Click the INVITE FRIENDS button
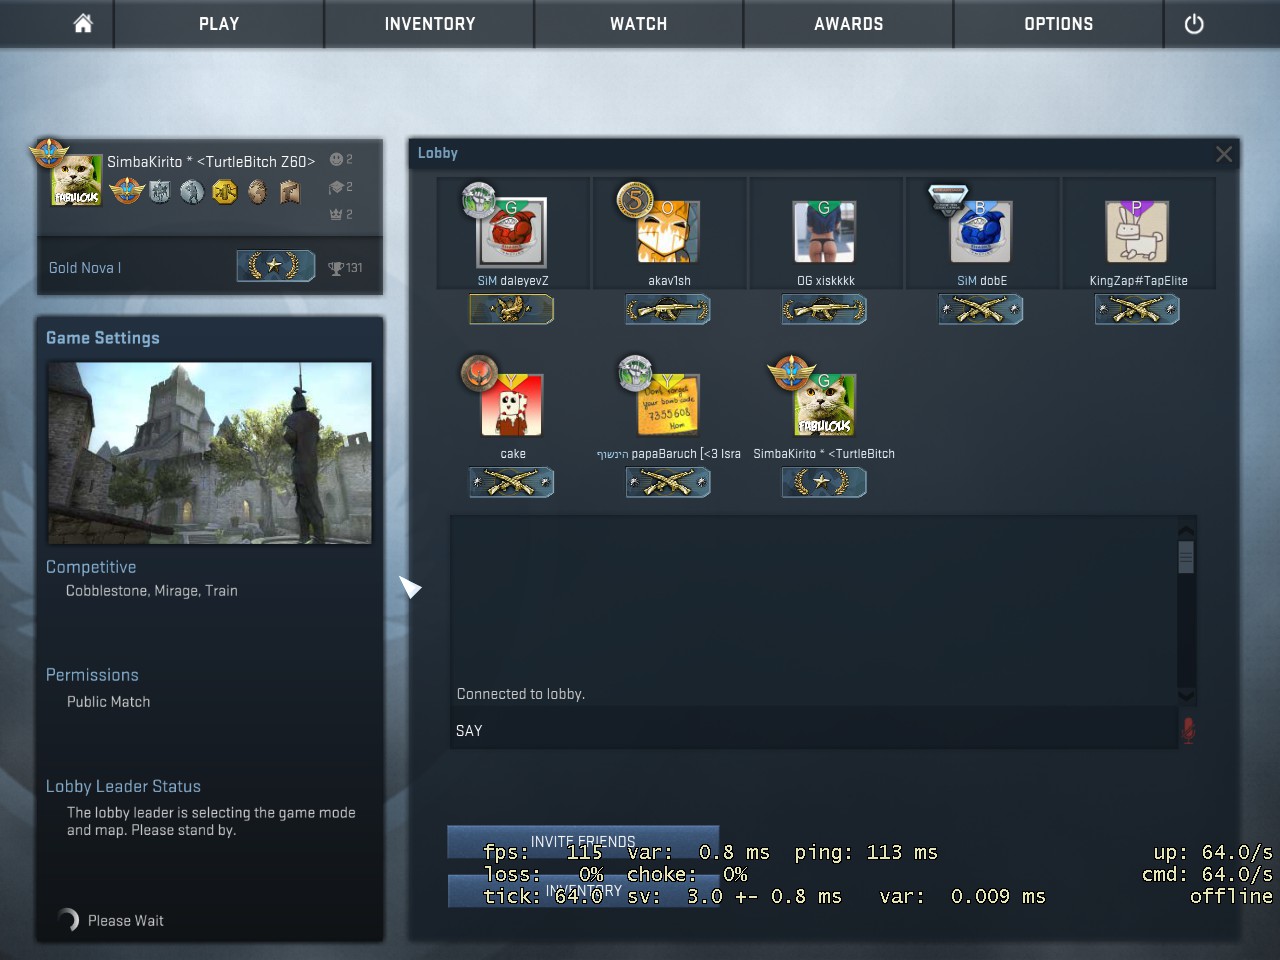Screen dimensions: 1280x960 pos(583,842)
